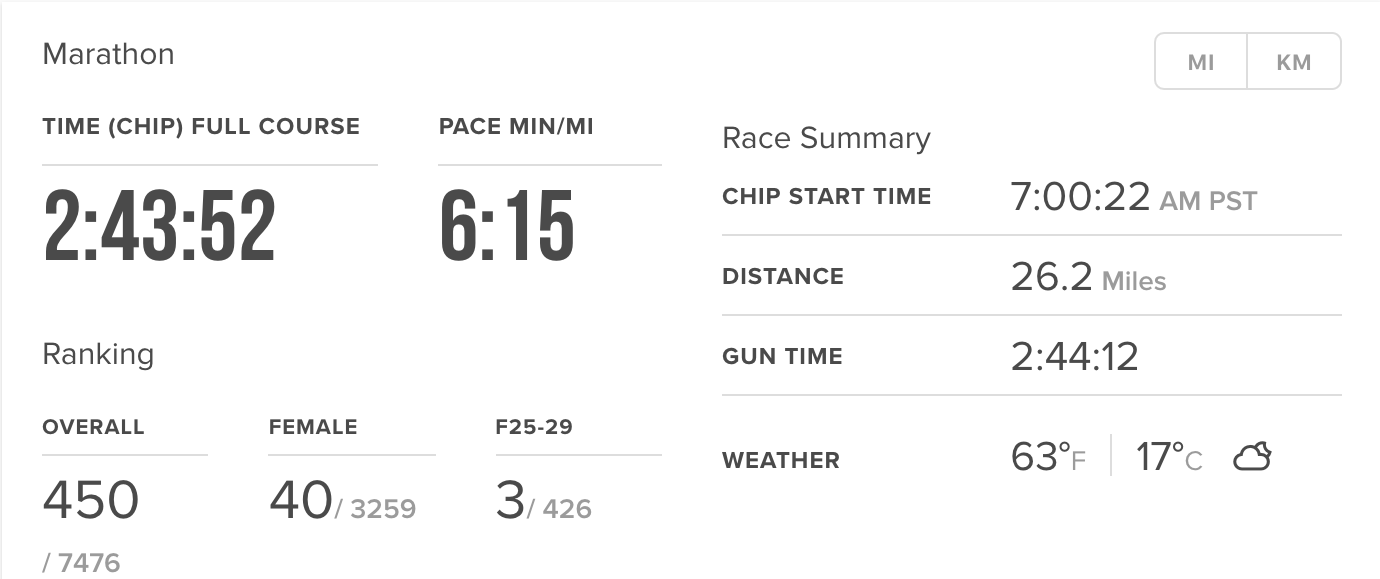Click the partly cloudy weather icon
Image resolution: width=1380 pixels, height=579 pixels.
(x=1251, y=459)
